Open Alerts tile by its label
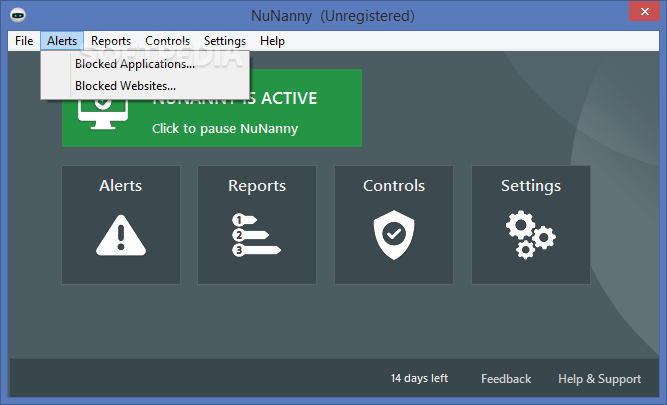The width and height of the screenshot is (667, 405). tap(121, 186)
